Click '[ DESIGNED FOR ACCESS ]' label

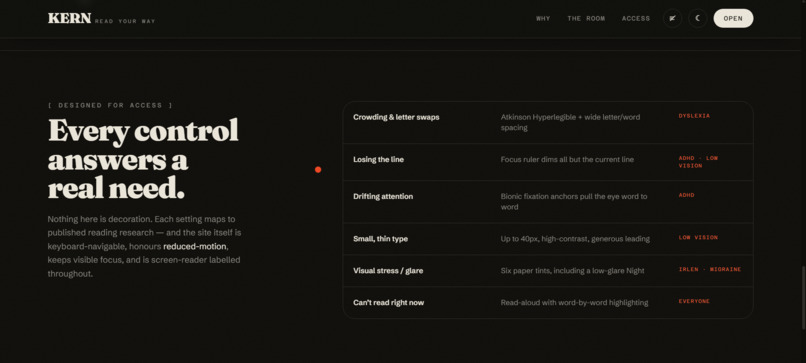click(x=111, y=105)
